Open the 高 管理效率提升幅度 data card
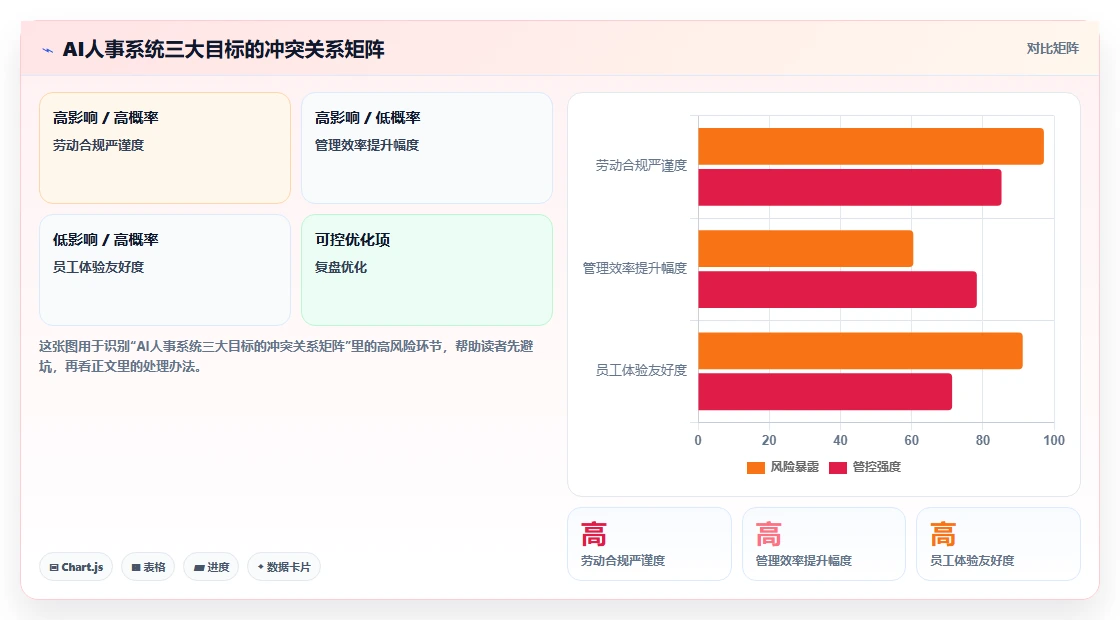 824,544
